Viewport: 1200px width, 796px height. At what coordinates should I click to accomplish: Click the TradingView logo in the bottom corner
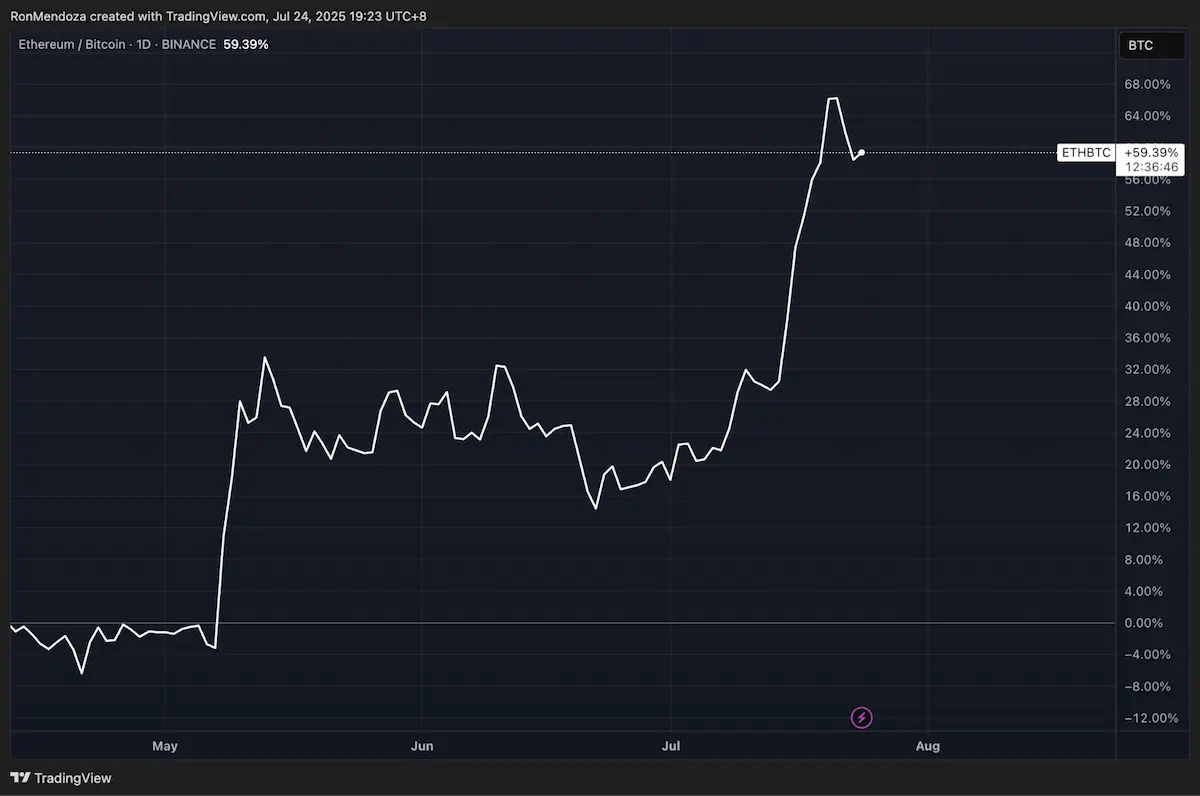pyautogui.click(x=60, y=778)
